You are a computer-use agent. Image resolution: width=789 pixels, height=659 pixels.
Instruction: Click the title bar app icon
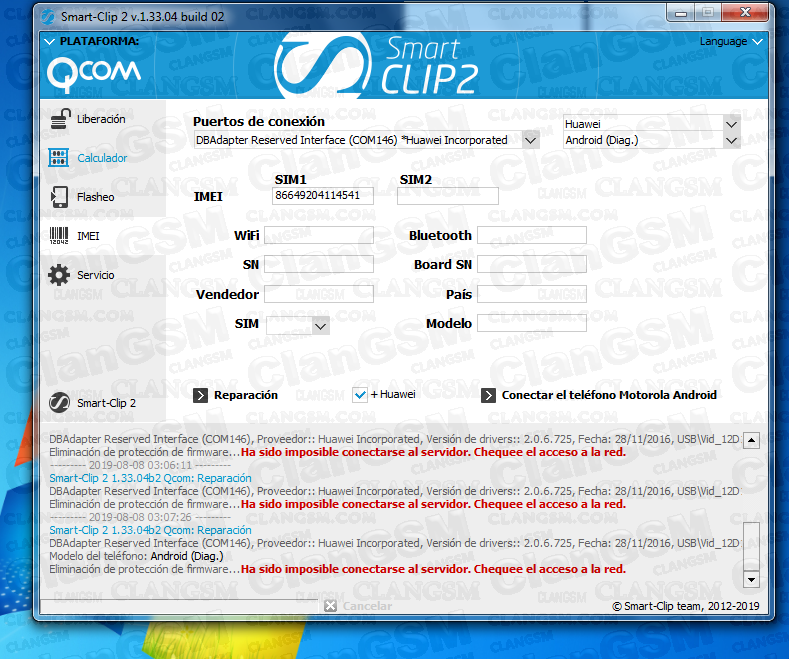point(48,17)
